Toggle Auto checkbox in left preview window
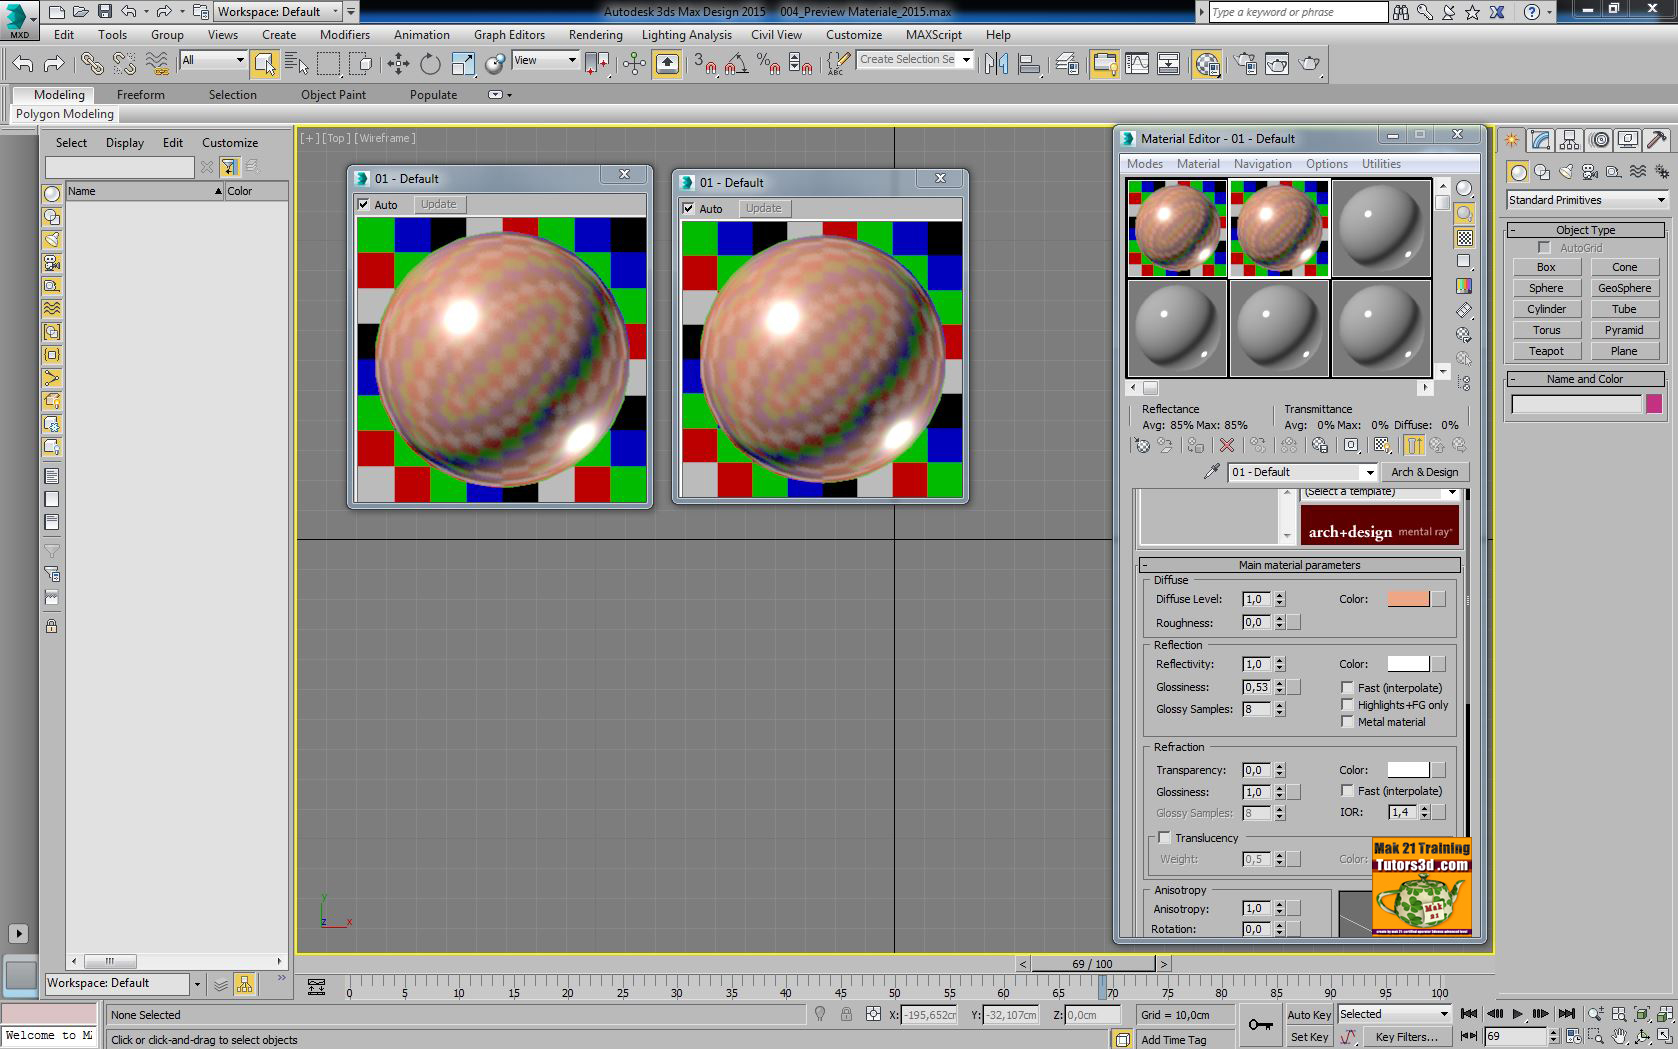The image size is (1678, 1049). (364, 204)
